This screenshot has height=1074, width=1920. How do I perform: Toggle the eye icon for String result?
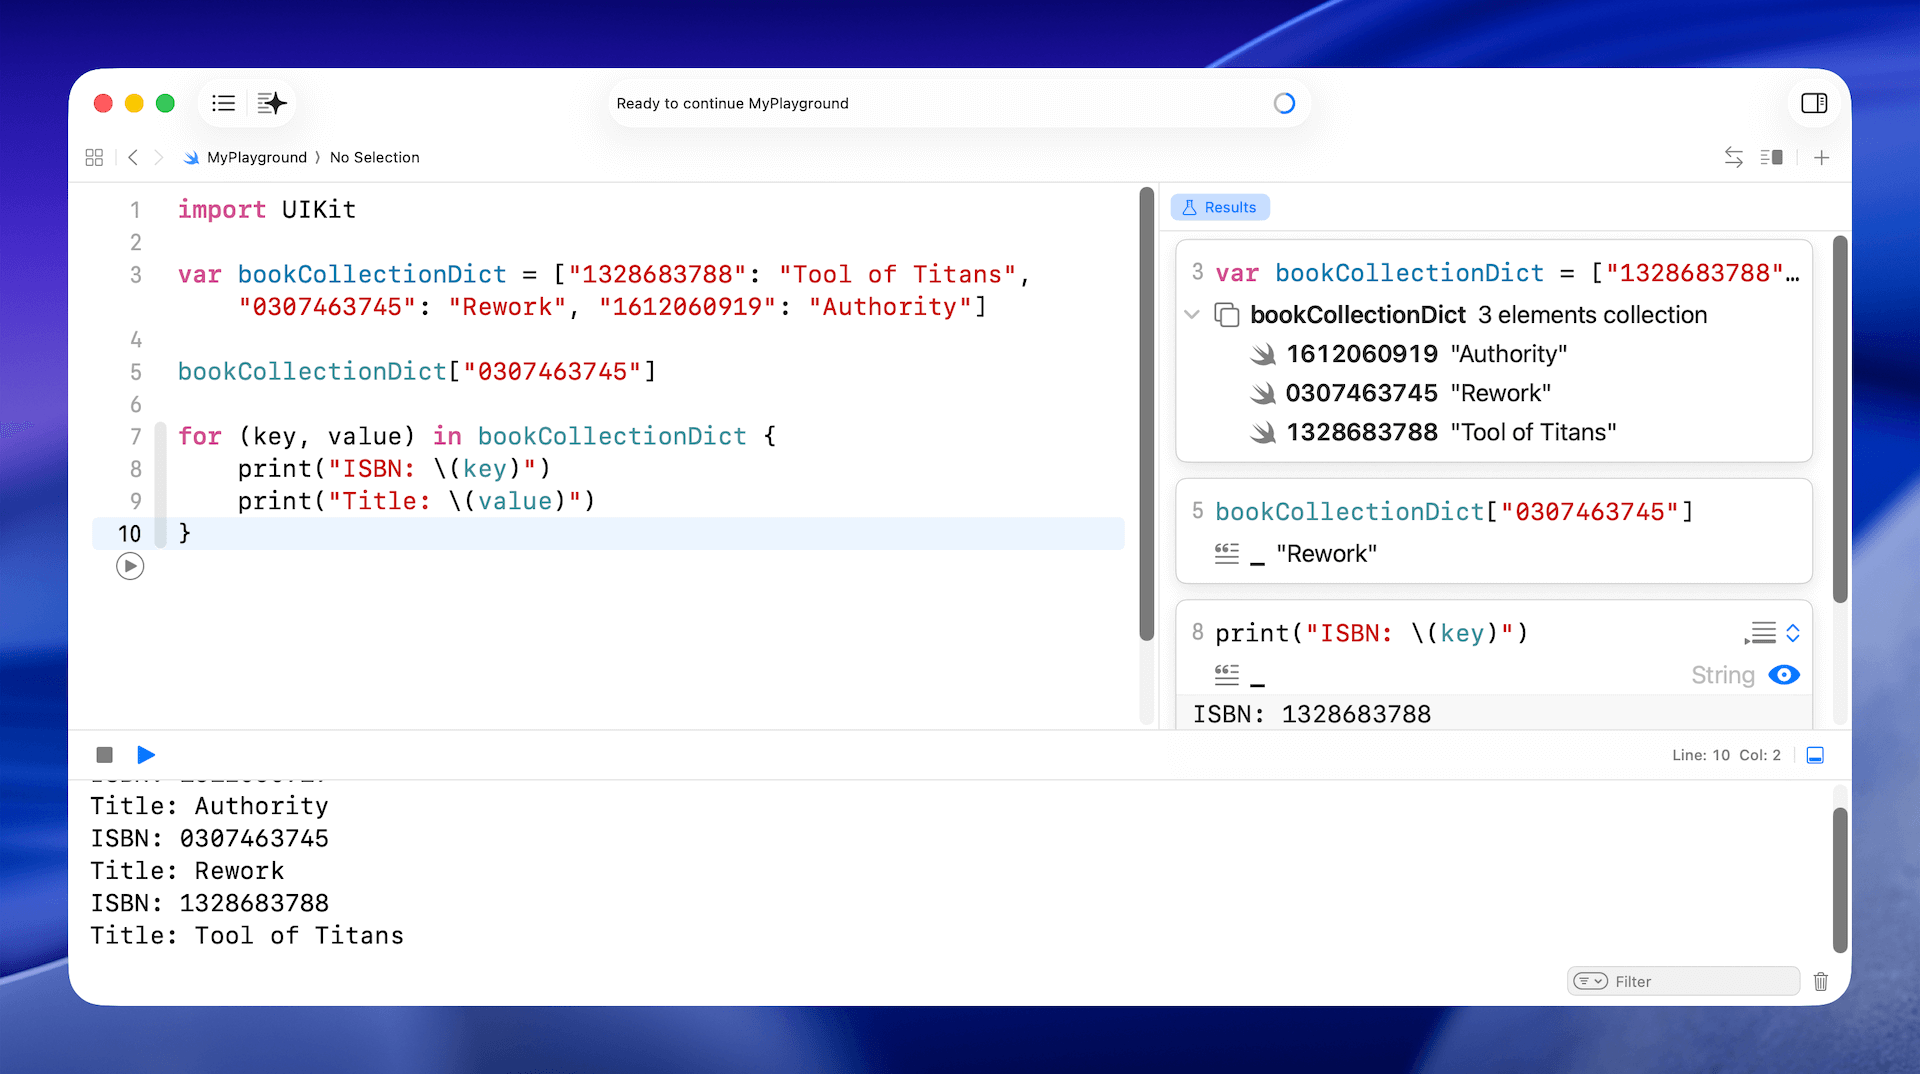pyautogui.click(x=1783, y=675)
